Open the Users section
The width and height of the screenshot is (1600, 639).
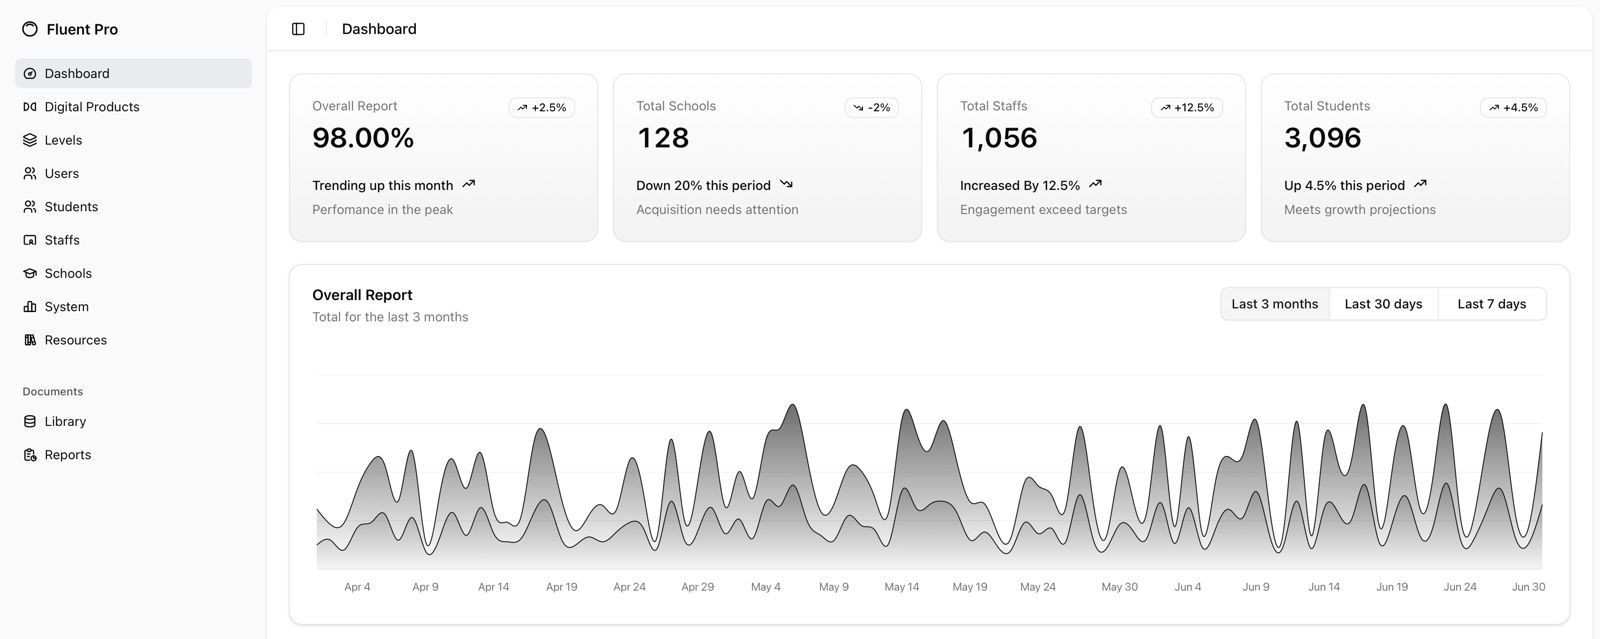[133, 173]
